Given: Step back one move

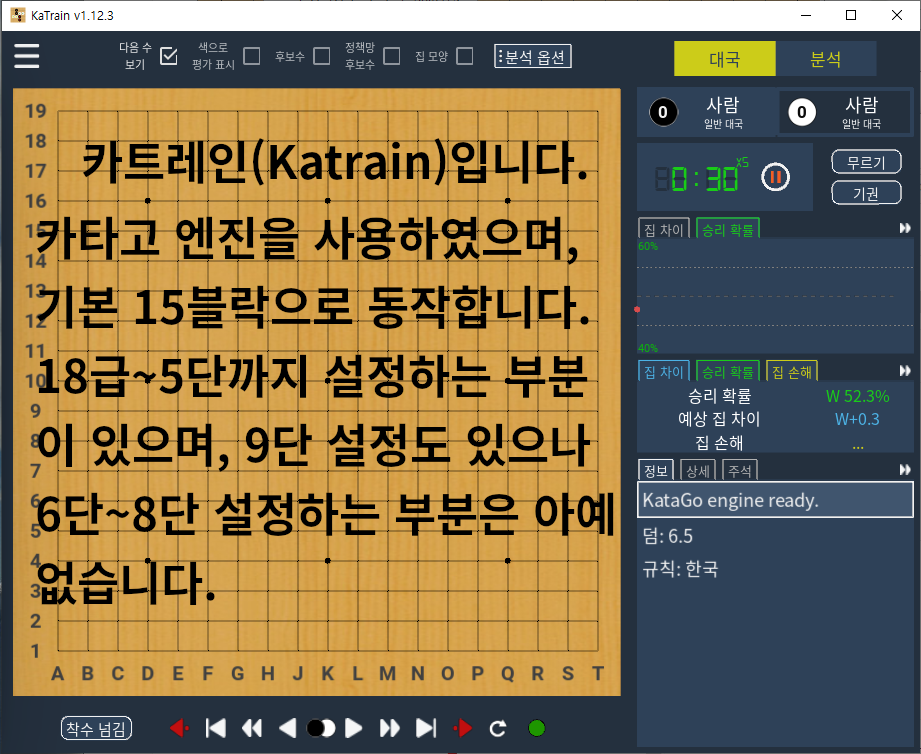Looking at the screenshot, I should point(288,728).
